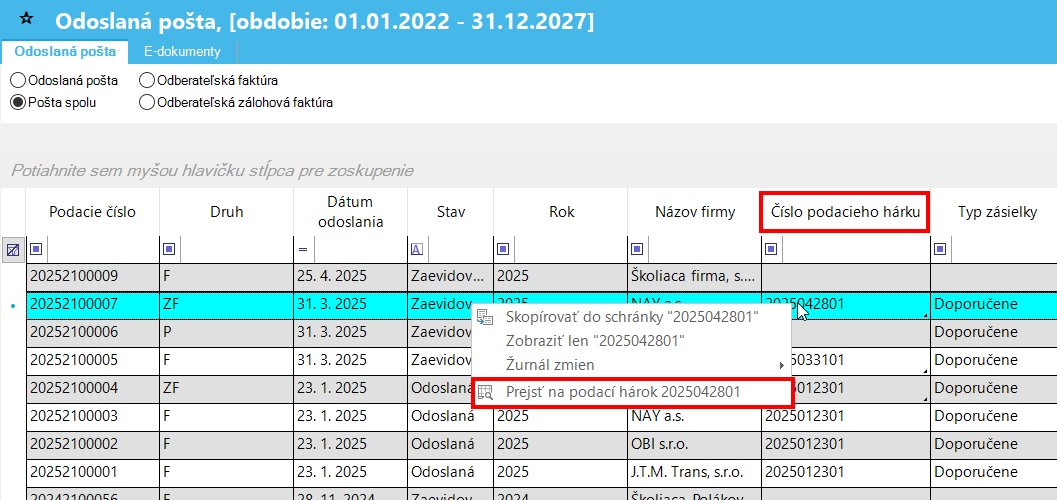Select the Odoslaná pošta radio button
Screen dimensions: 1057x500
[x=17, y=80]
